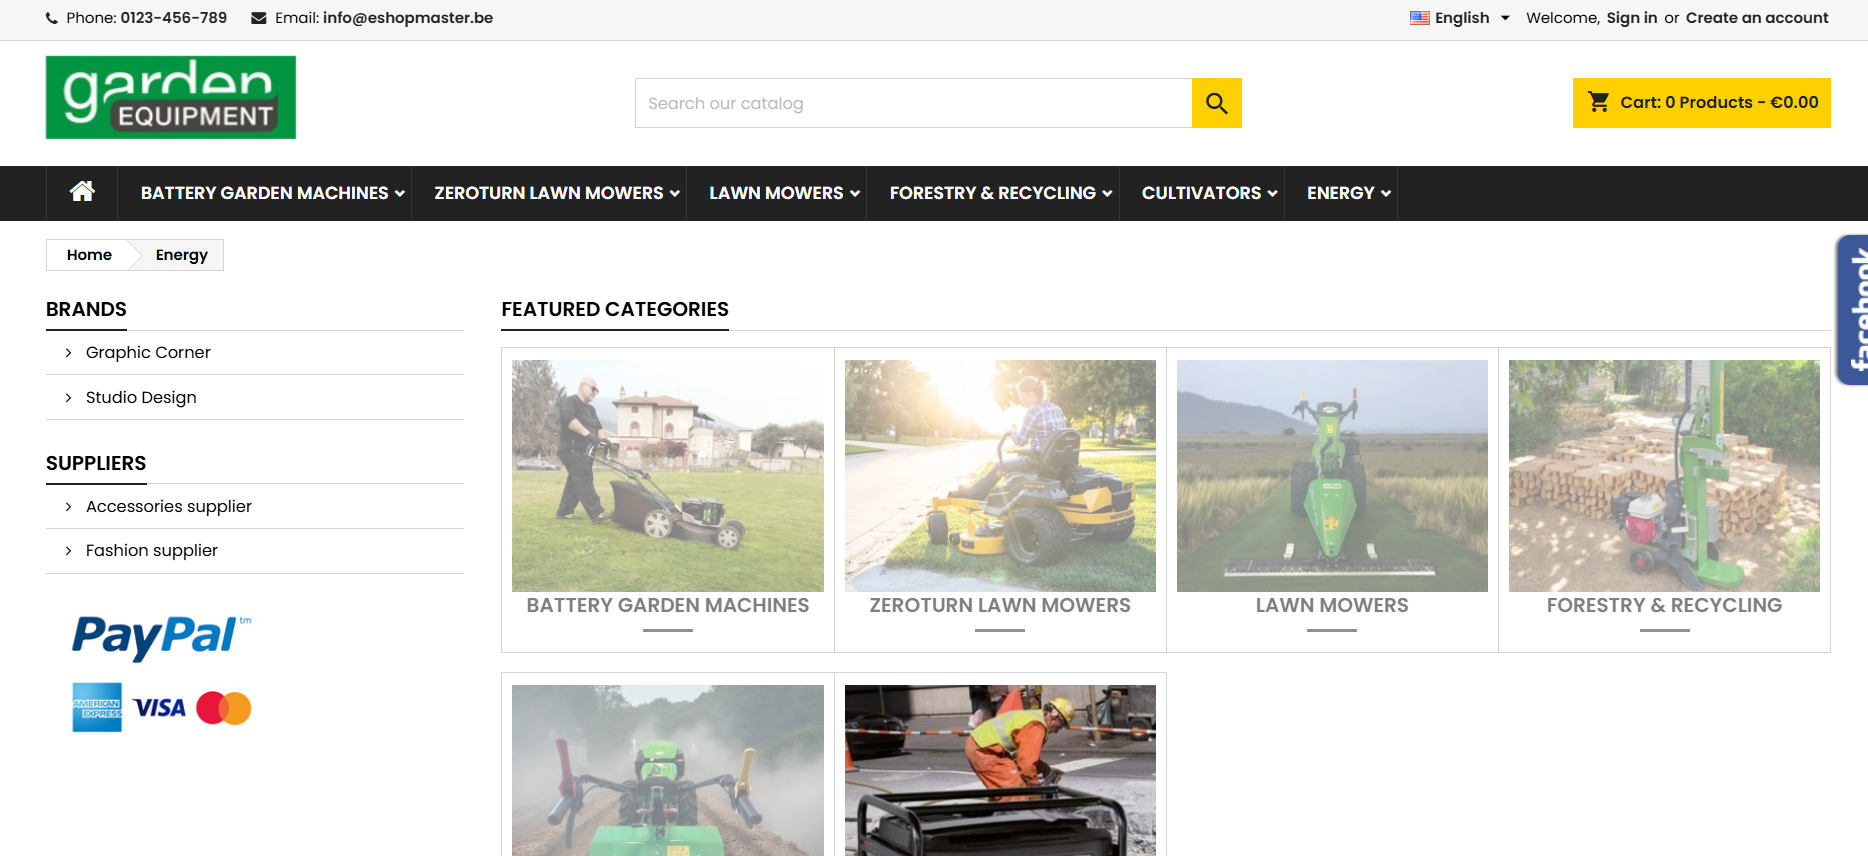The image size is (1868, 856).
Task: Open the Cultivators menu item
Action: click(1209, 193)
